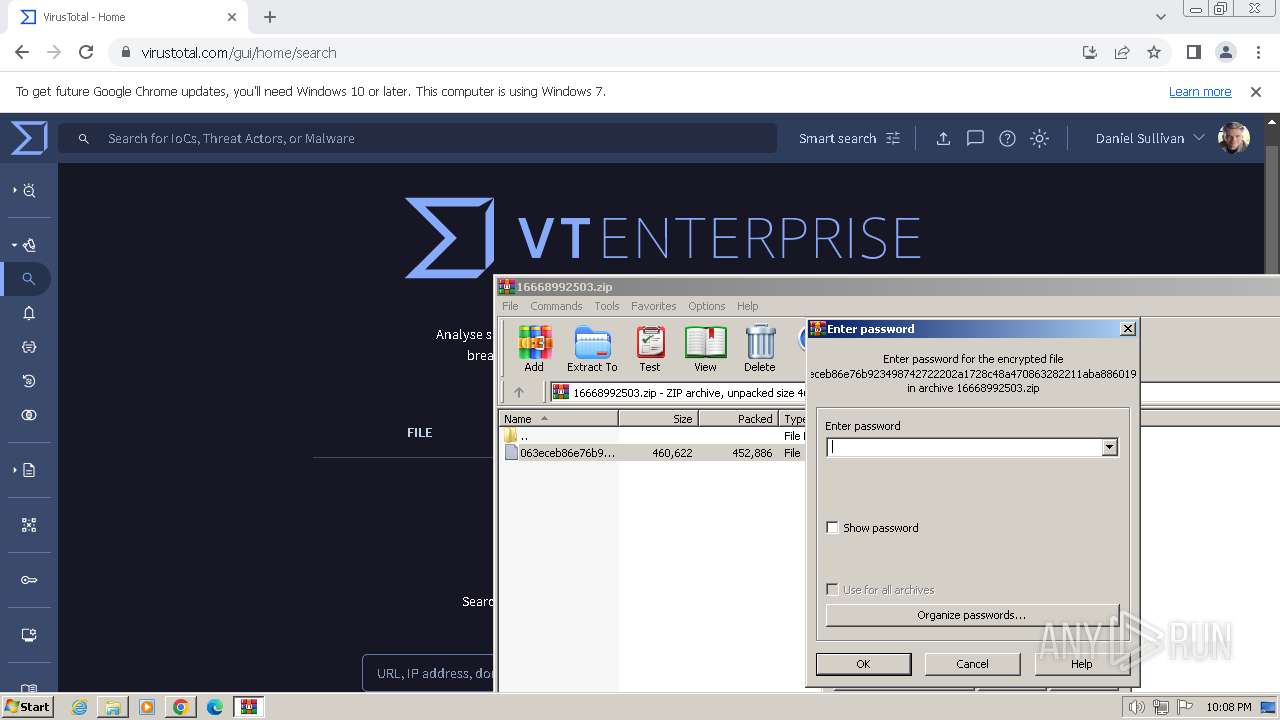Sort archive list by Name column

point(558,418)
